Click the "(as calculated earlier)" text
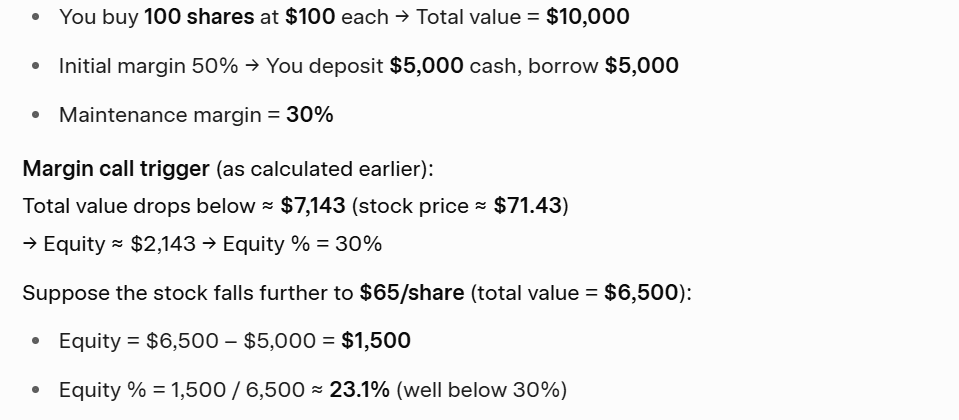 [324, 168]
